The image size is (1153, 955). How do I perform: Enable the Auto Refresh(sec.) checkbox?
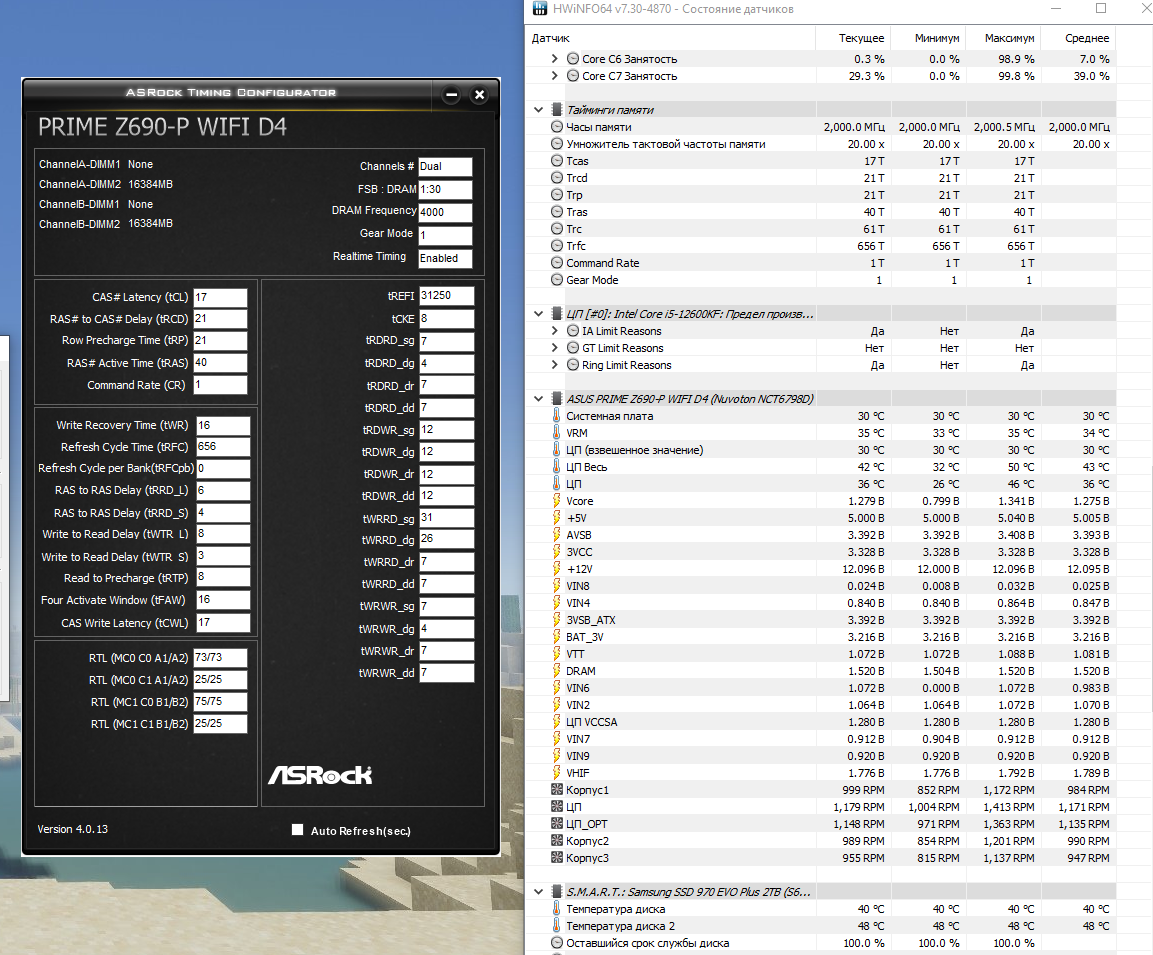pos(297,829)
